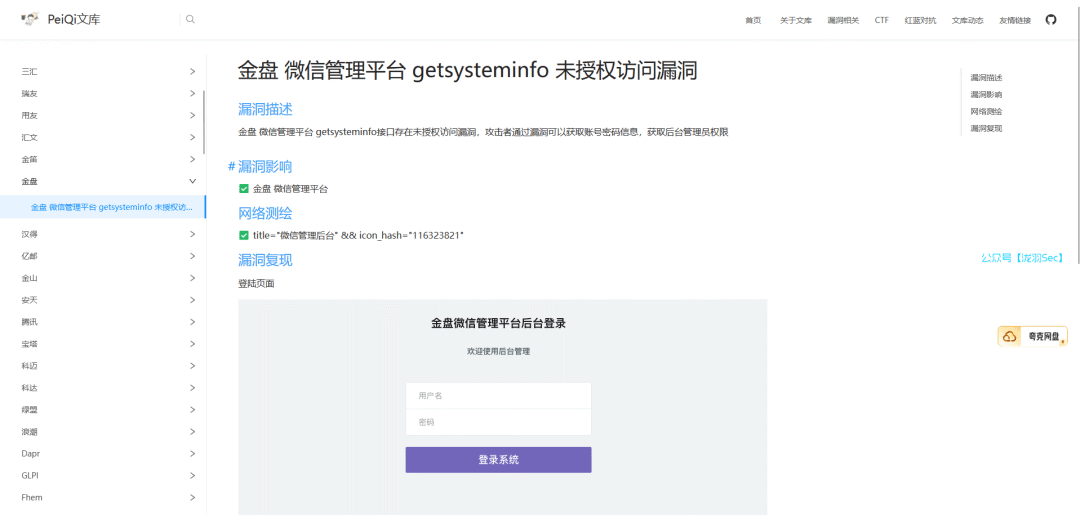This screenshot has height=515, width=1080.
Task: Click the sidebar vertical scrollbar thumb
Action: 204,123
